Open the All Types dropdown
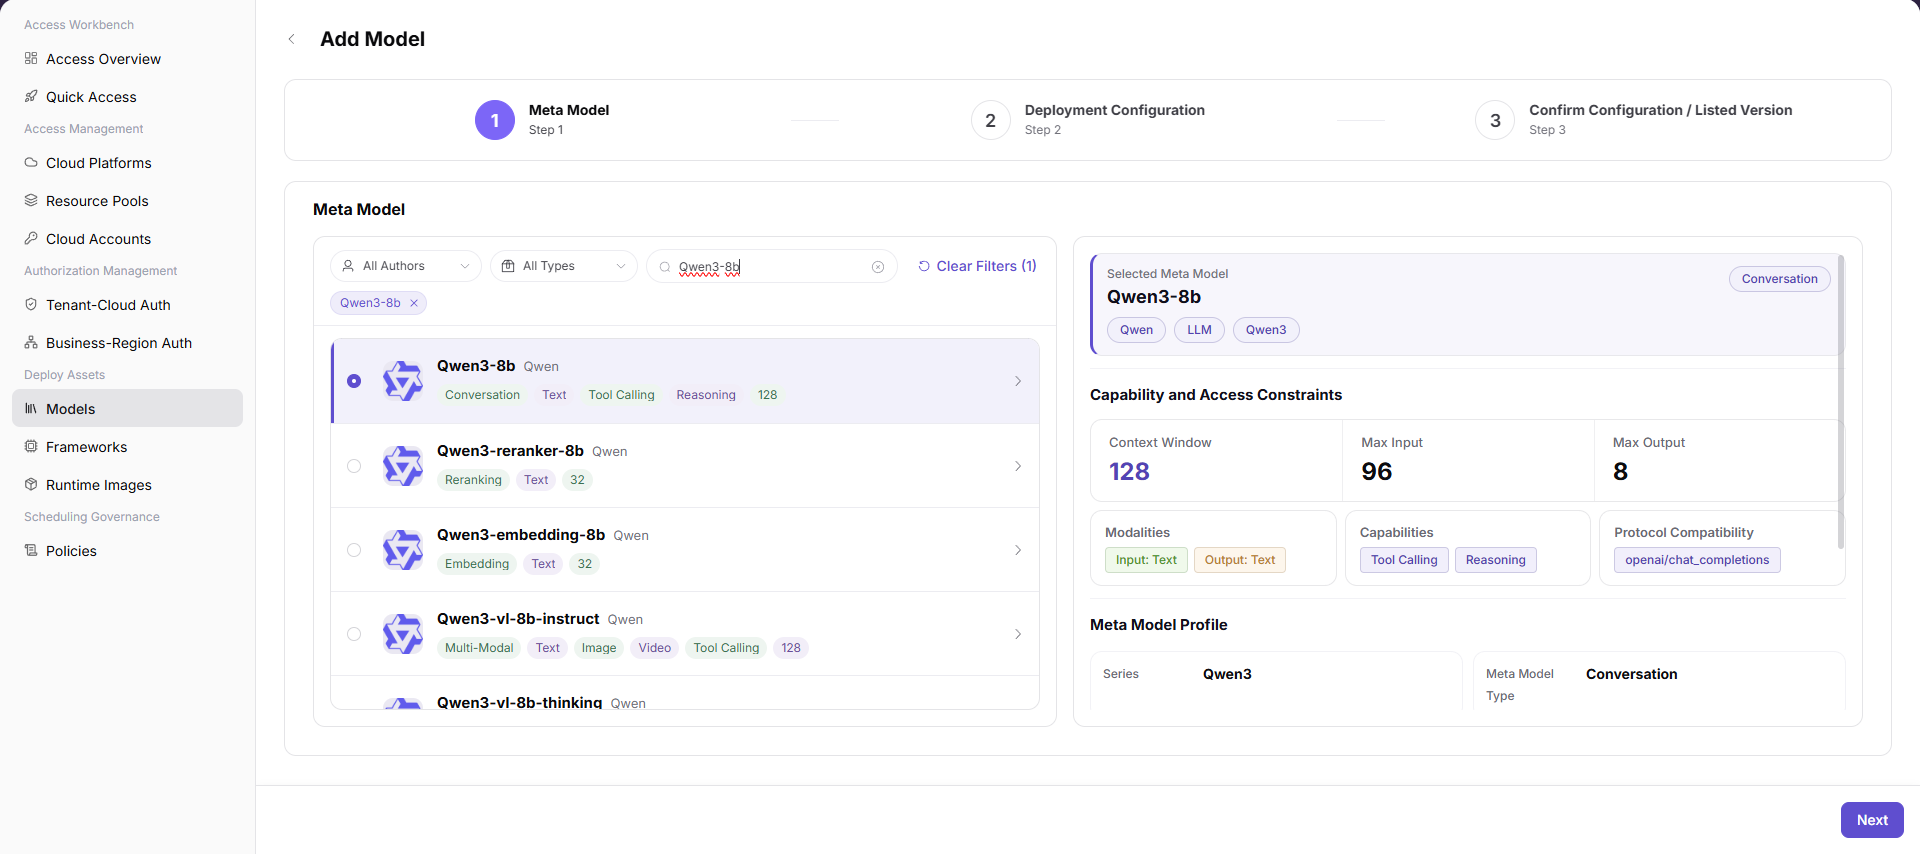The image size is (1920, 854). coord(564,266)
